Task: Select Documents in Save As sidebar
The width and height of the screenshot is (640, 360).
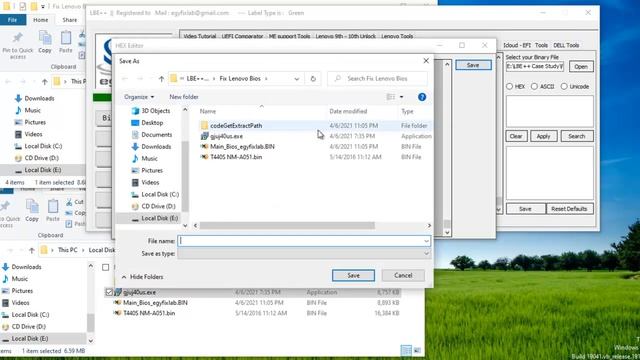Action: [x=152, y=134]
